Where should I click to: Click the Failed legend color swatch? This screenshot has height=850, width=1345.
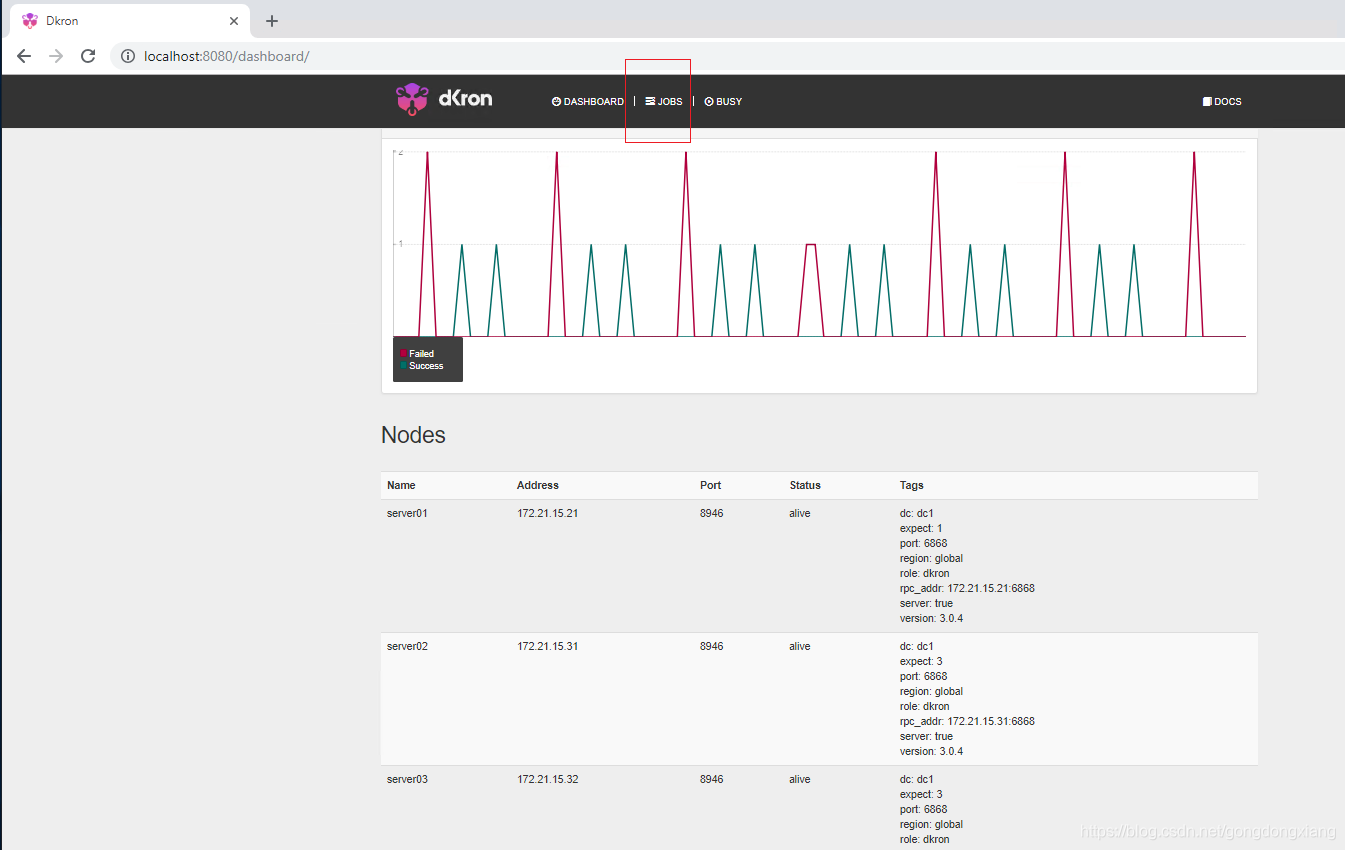[403, 354]
